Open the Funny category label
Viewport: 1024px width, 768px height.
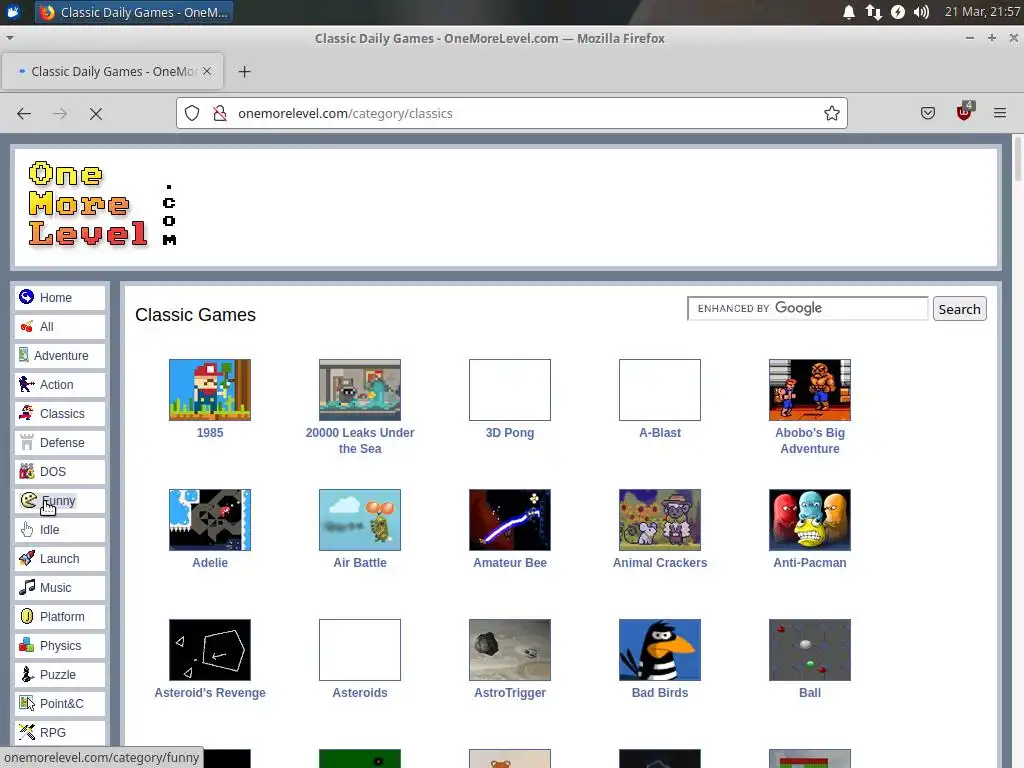[x=58, y=501]
